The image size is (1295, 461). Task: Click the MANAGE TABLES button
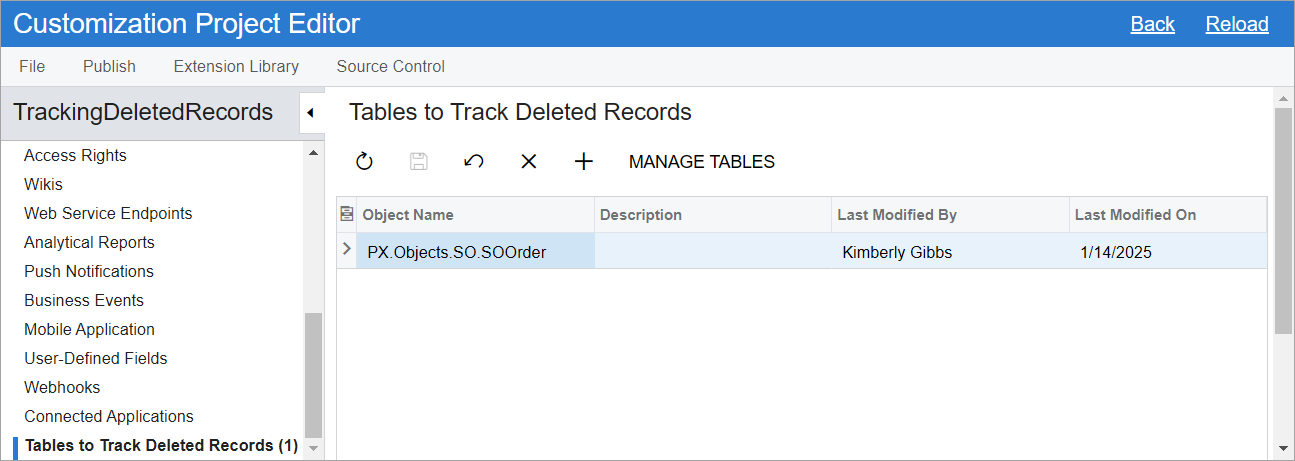[x=702, y=162]
